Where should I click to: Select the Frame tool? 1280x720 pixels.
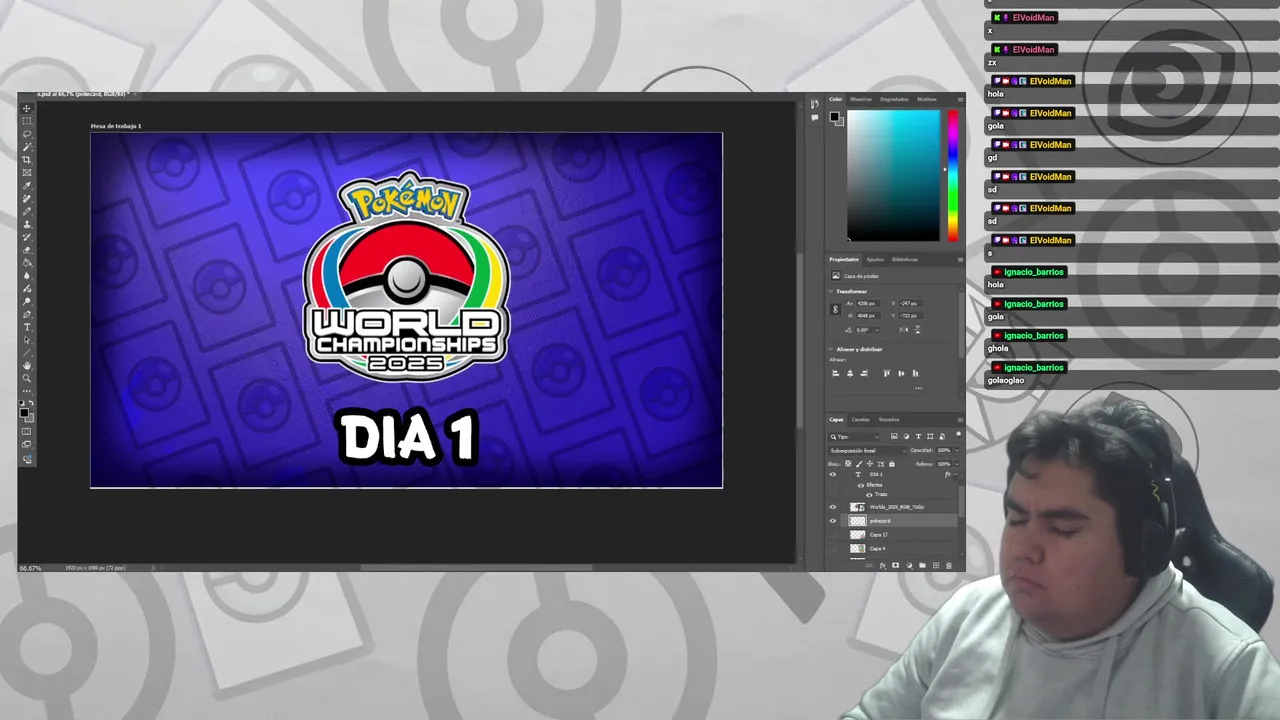(27, 172)
